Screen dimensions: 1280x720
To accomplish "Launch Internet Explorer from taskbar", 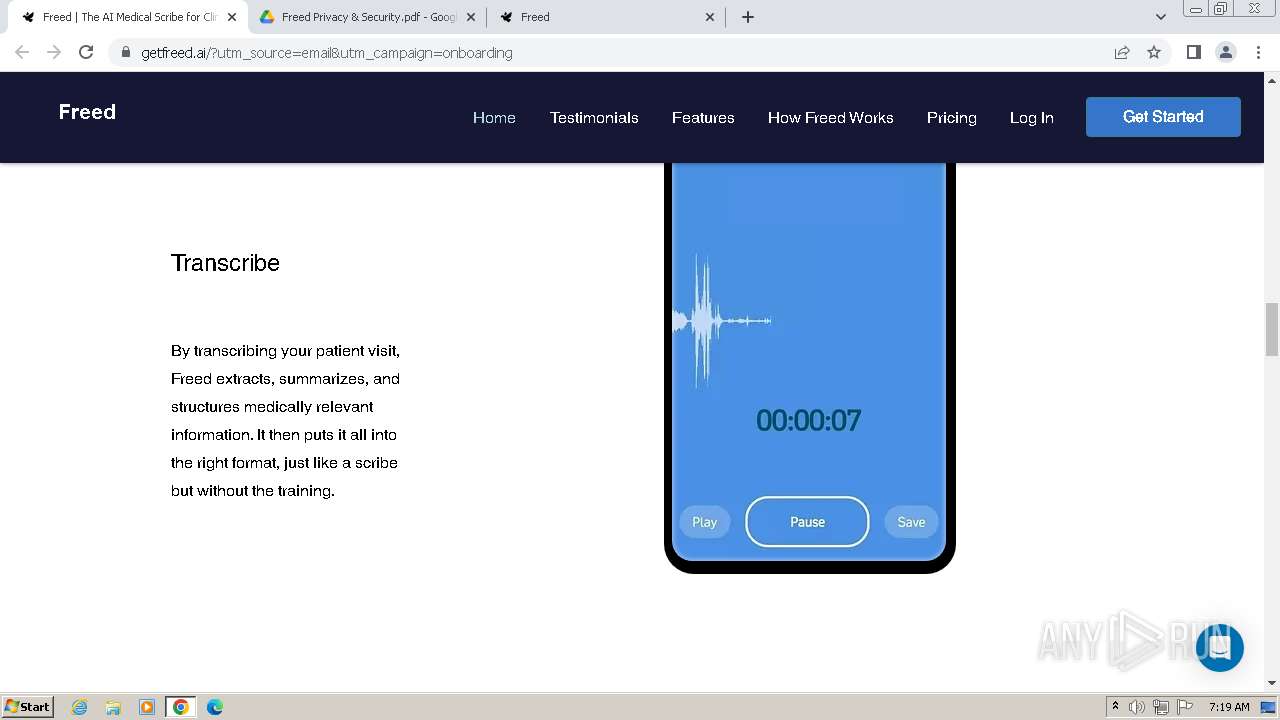I will click(80, 707).
